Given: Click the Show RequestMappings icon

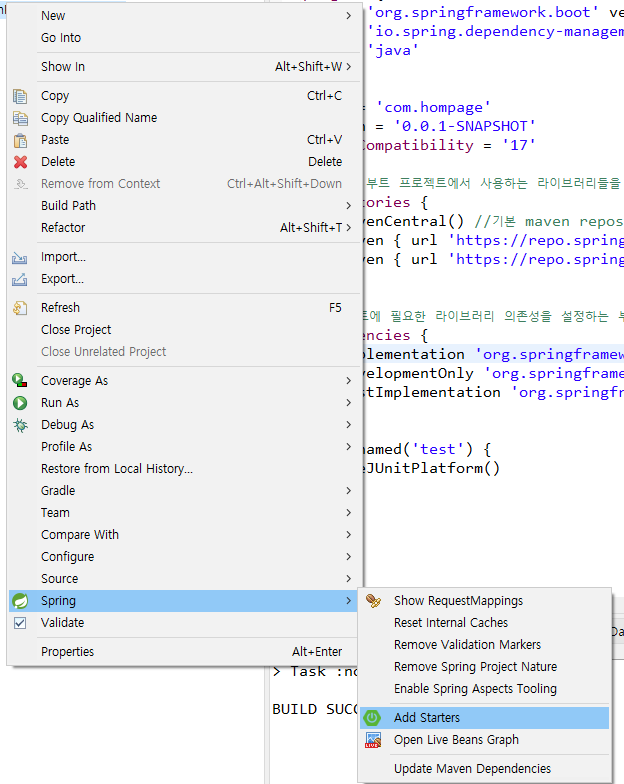Looking at the screenshot, I should 373,601.
